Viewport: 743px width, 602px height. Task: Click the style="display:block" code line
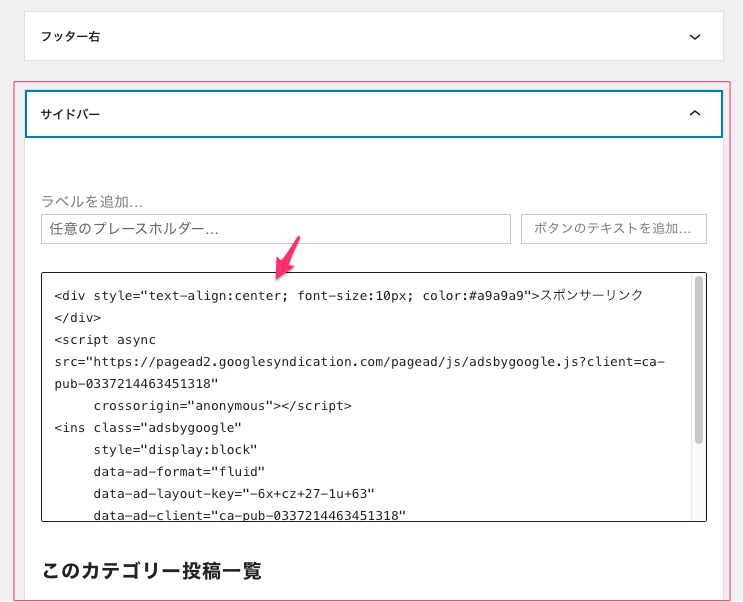coord(175,450)
